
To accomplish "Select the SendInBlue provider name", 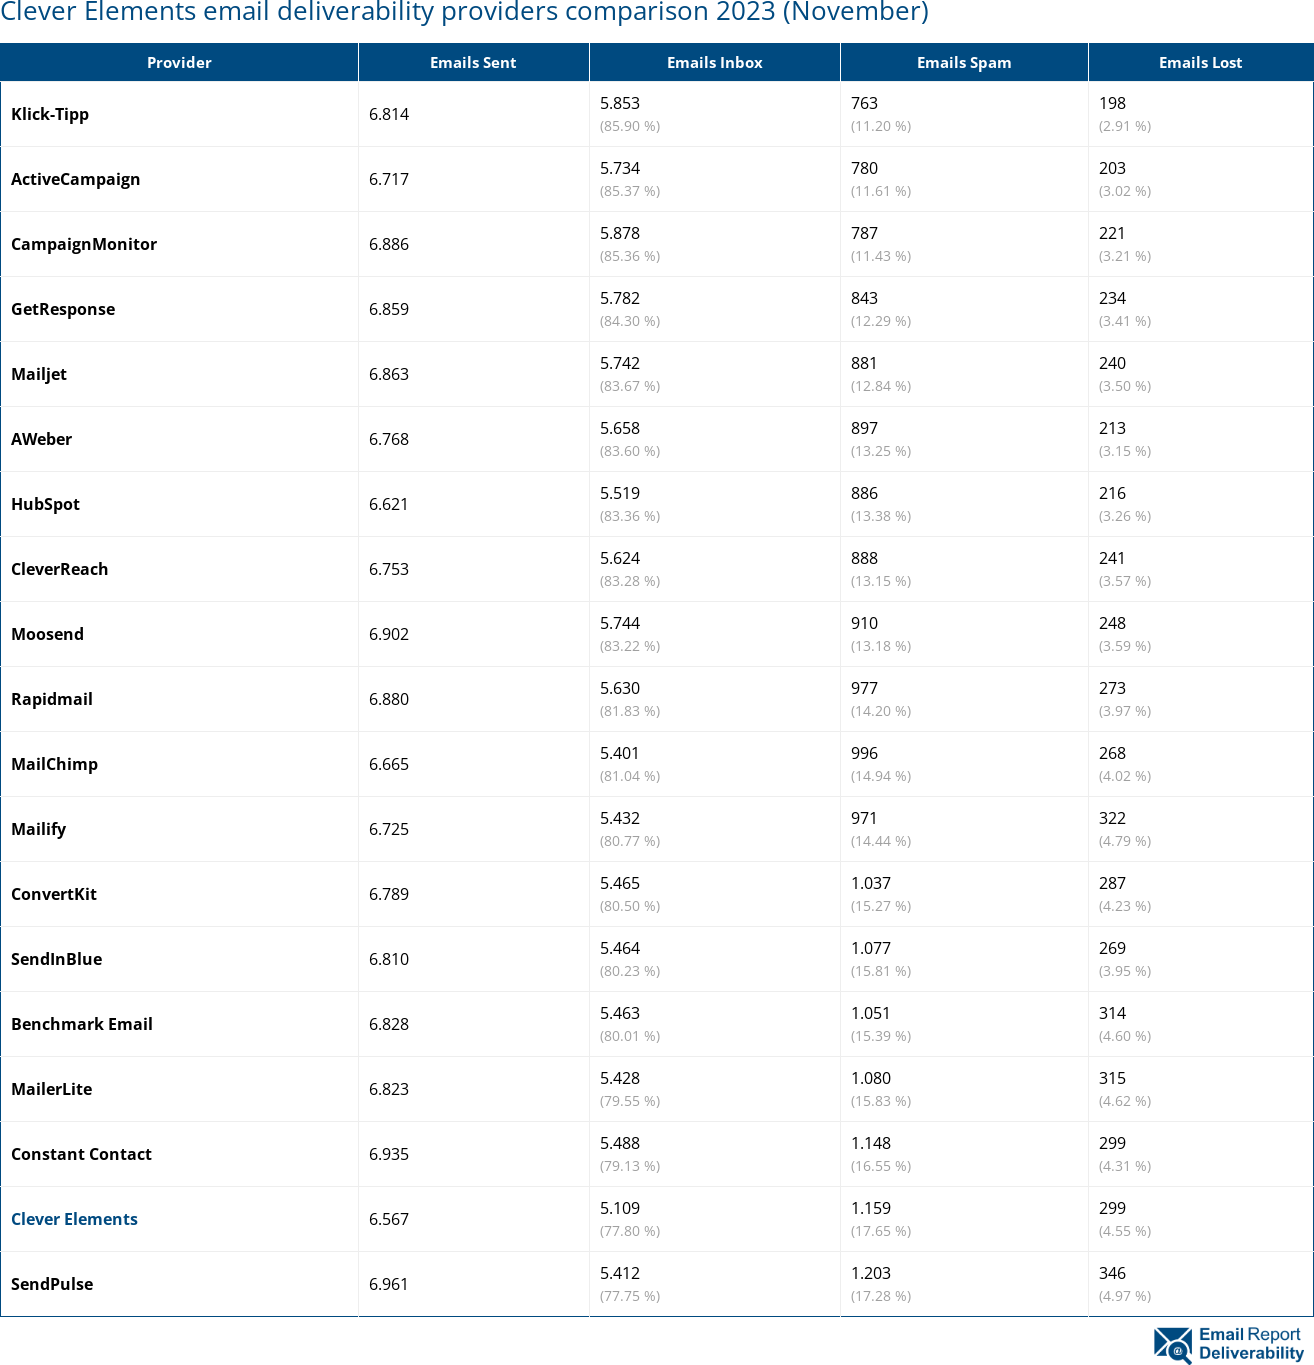I will click(57, 959).
